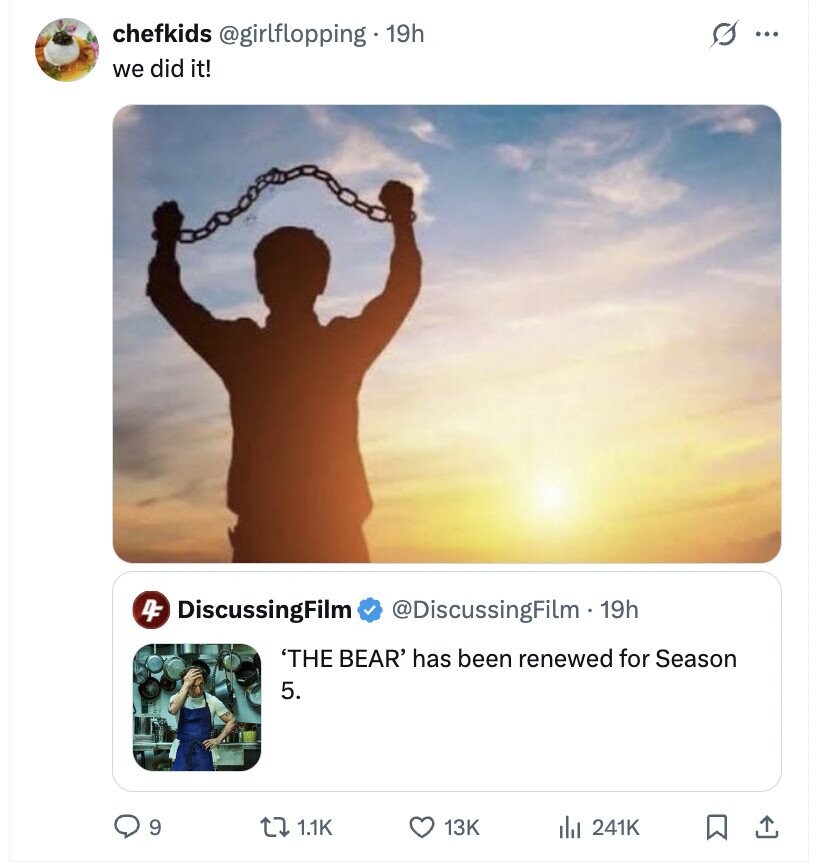This screenshot has width=826, height=862.
Task: Open the chefkids display name link
Action: click(162, 34)
